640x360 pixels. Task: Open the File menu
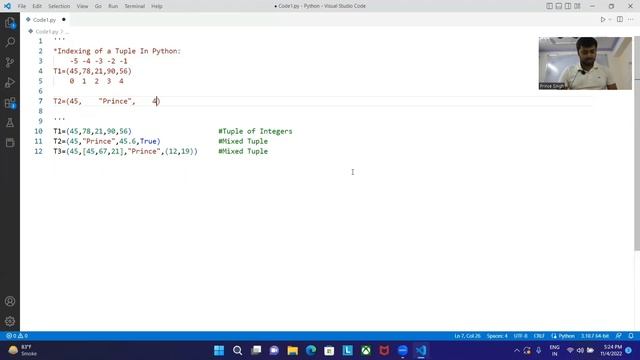pyautogui.click(x=22, y=6)
